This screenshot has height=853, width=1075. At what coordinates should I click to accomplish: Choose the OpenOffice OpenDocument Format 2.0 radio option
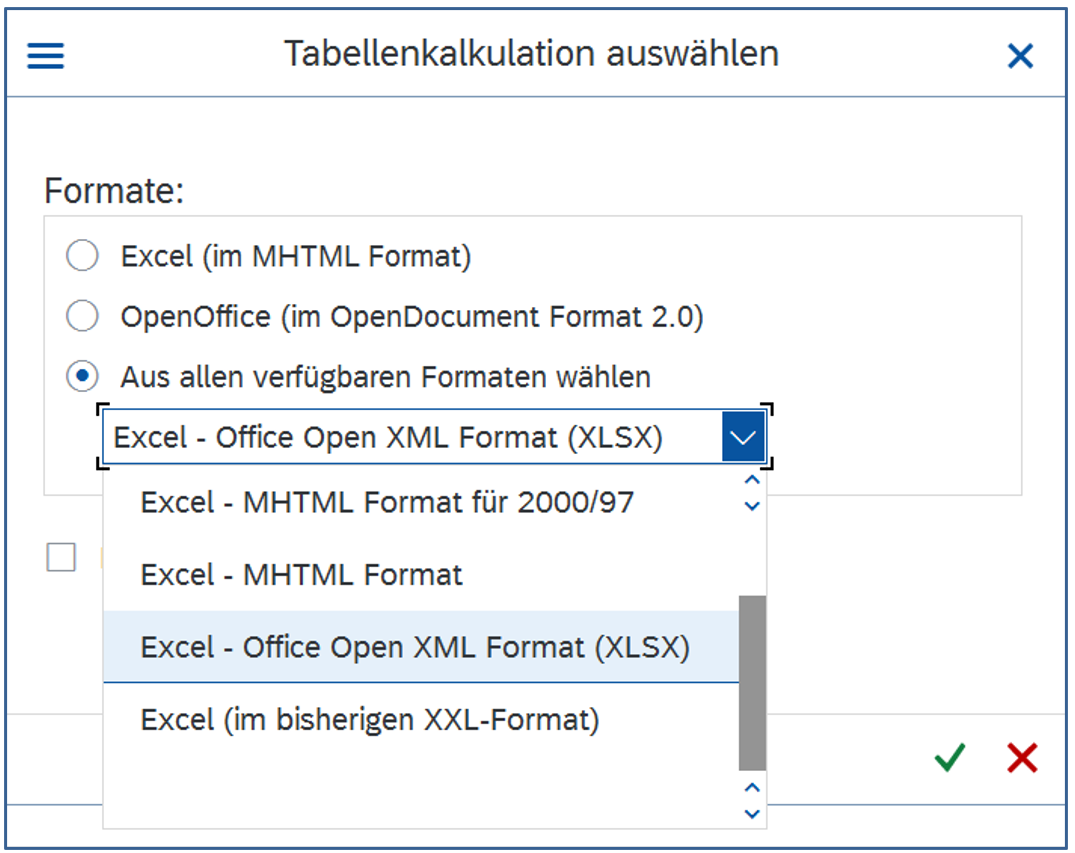pyautogui.click(x=82, y=316)
